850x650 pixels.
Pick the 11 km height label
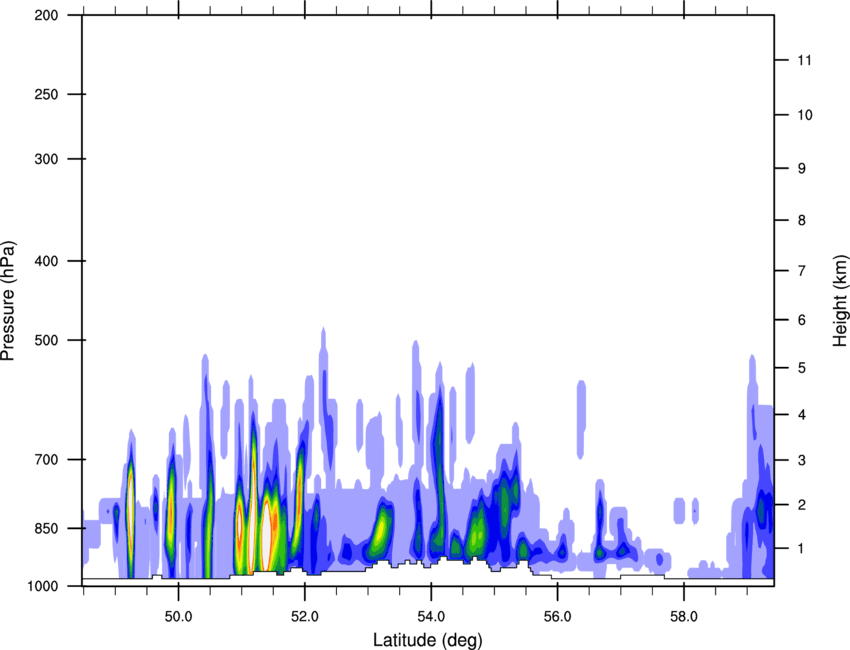(804, 60)
